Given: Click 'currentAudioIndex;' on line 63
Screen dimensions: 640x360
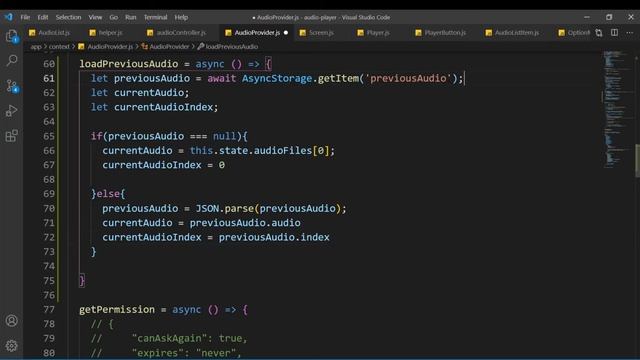Looking at the screenshot, I should (x=166, y=107).
